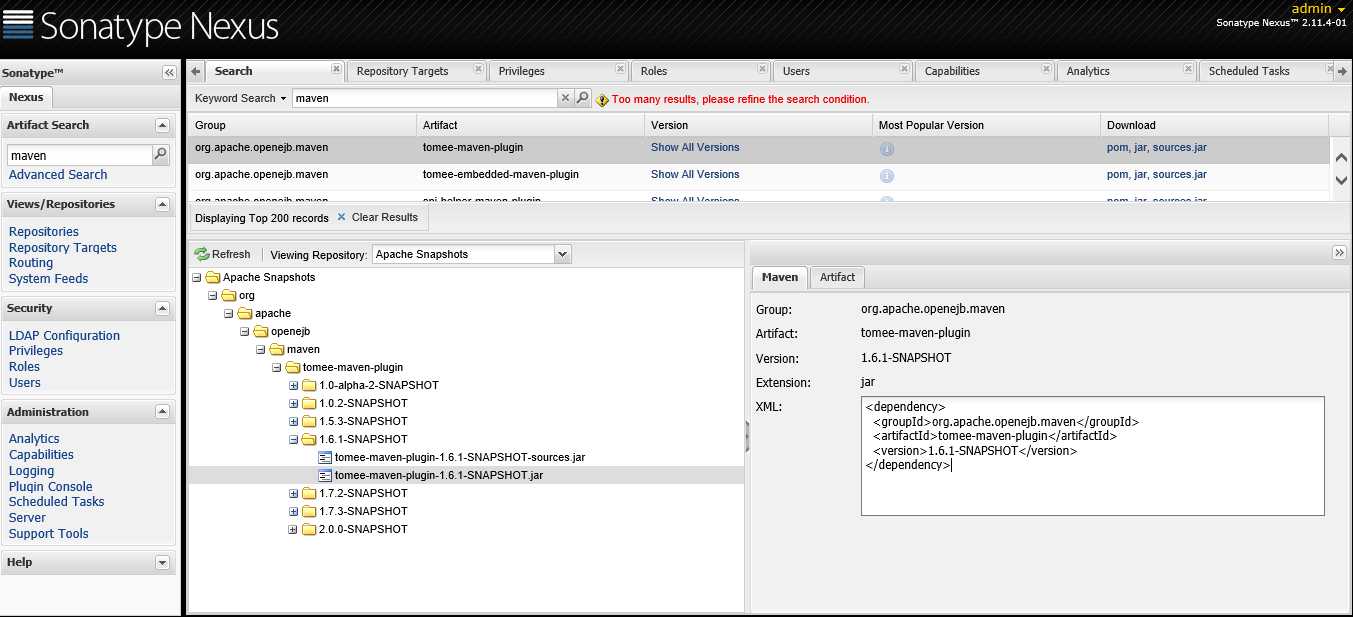Viewport: 1353px width, 617px height.
Task: Expand the Help section
Action: click(x=162, y=563)
